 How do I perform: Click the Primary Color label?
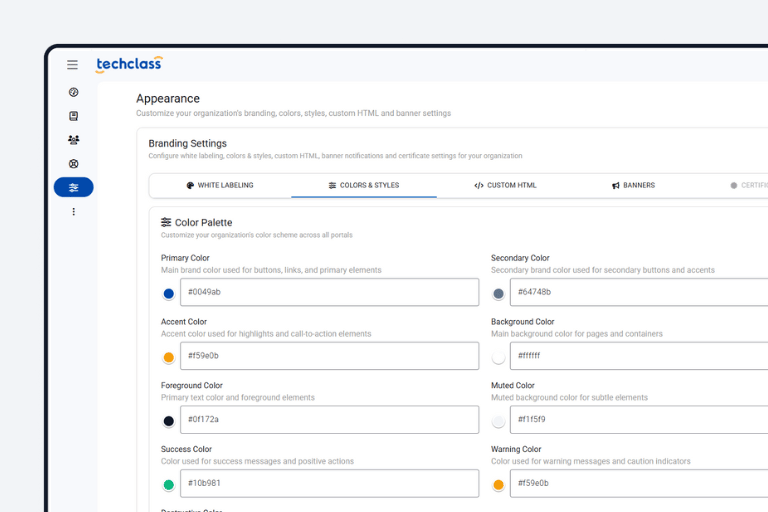[185, 258]
